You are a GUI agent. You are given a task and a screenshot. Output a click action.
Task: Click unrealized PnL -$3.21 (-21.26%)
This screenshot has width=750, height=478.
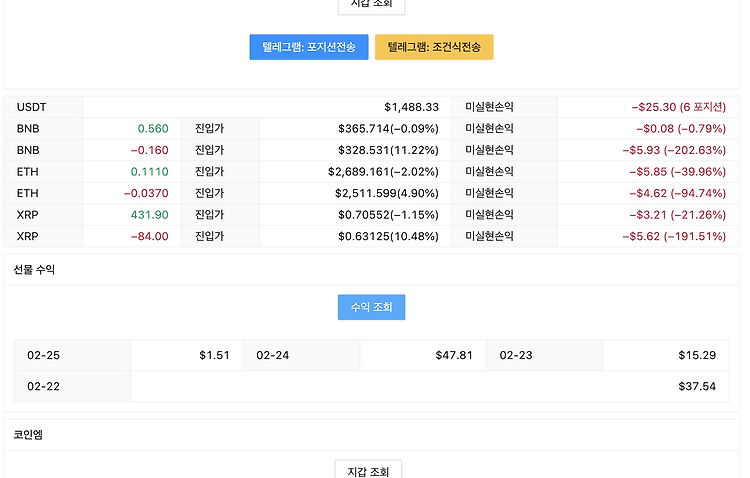pos(677,215)
